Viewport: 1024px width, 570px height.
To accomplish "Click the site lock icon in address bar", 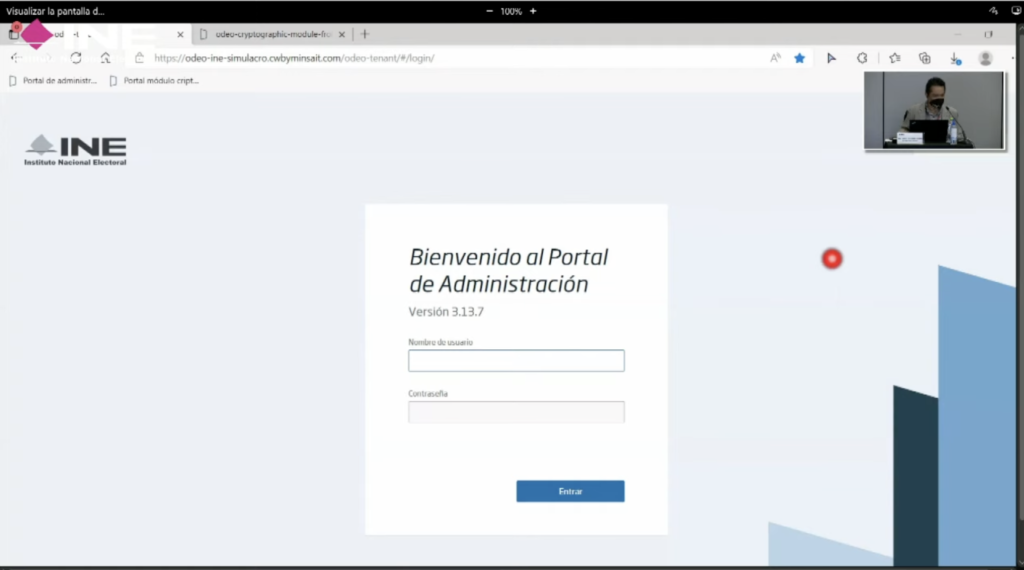I will pos(140,58).
